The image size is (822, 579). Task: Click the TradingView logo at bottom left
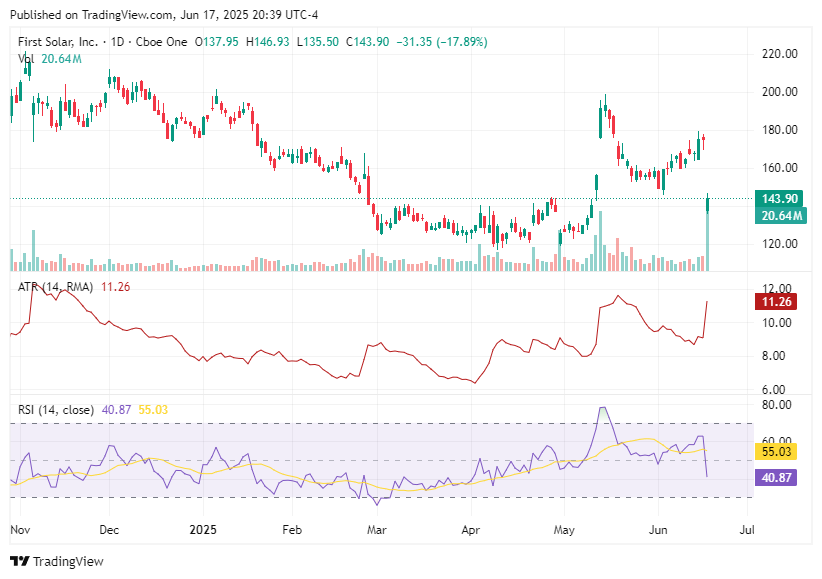click(x=57, y=561)
